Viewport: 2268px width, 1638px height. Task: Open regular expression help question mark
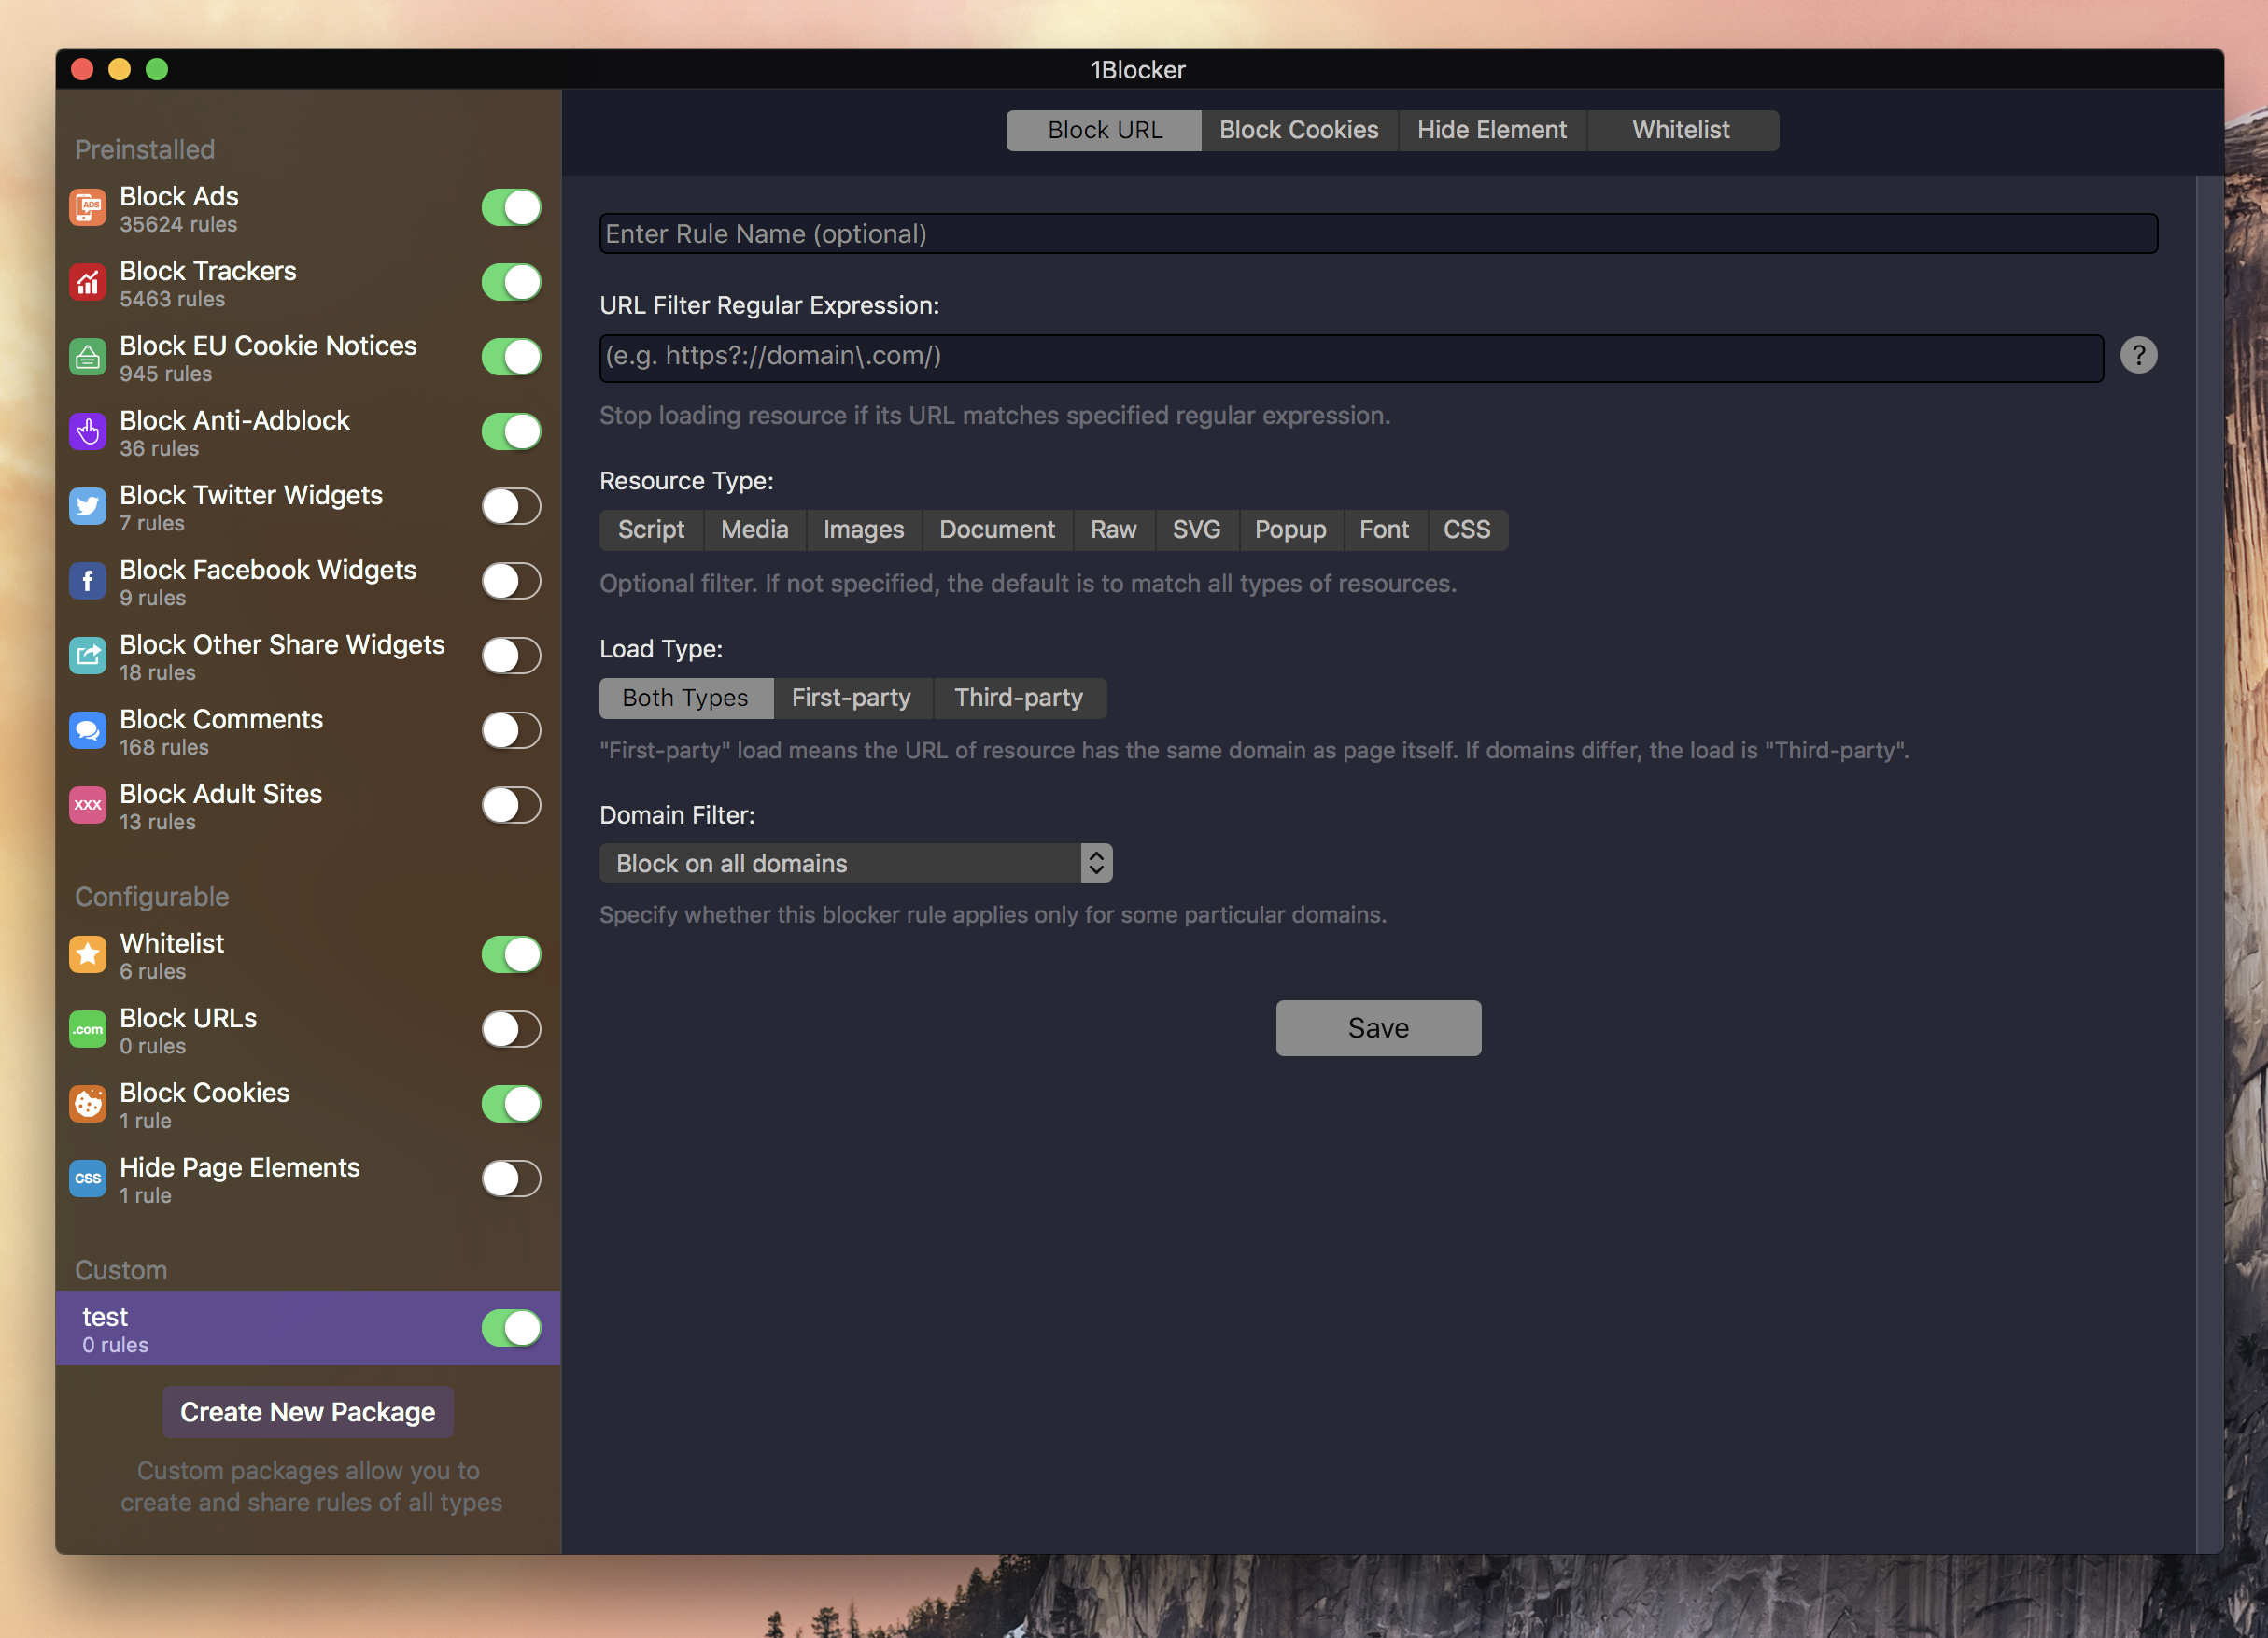point(2138,355)
